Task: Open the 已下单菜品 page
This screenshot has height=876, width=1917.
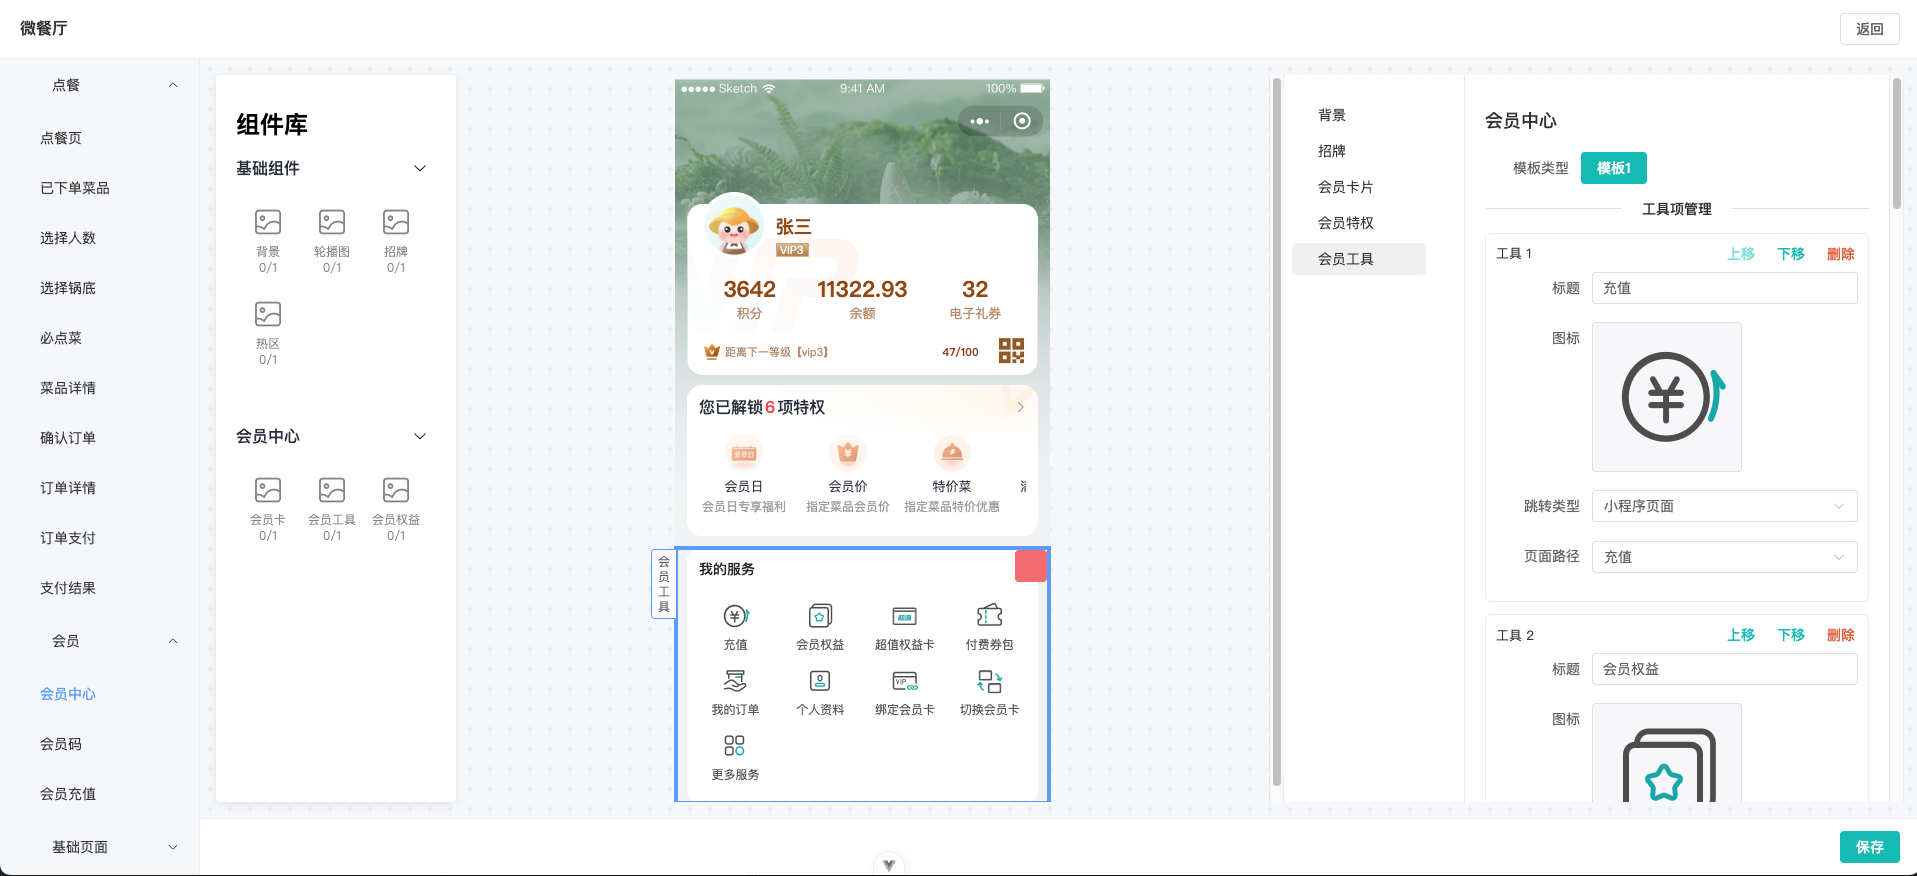Action: pos(75,188)
